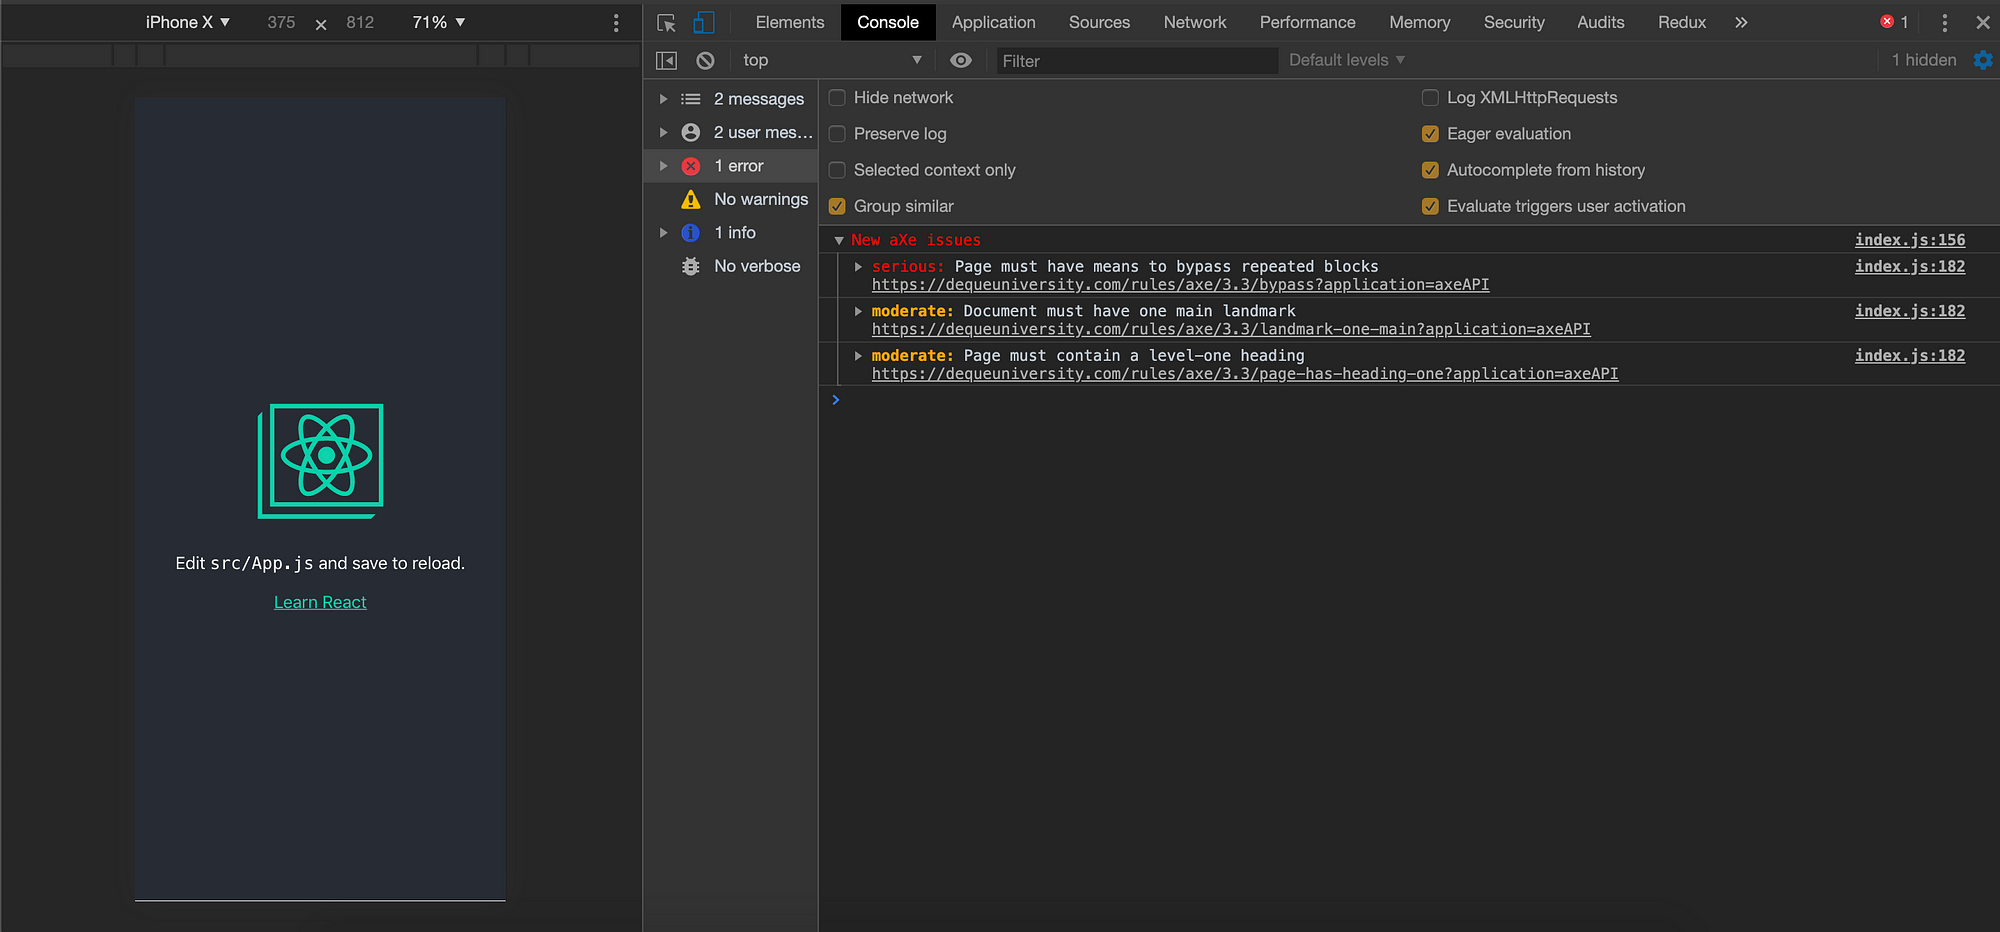2000x932 pixels.
Task: Expand the 2 user messages arrow
Action: (663, 132)
